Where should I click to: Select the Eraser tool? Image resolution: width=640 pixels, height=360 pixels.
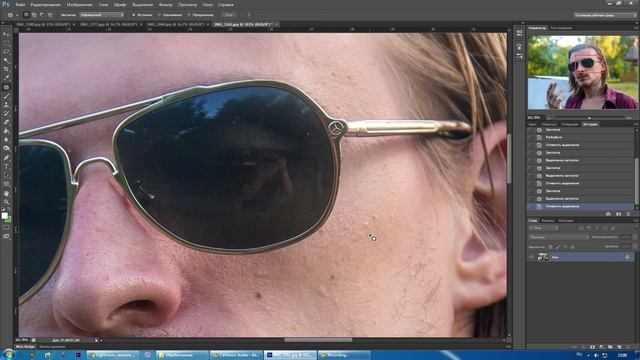point(6,122)
